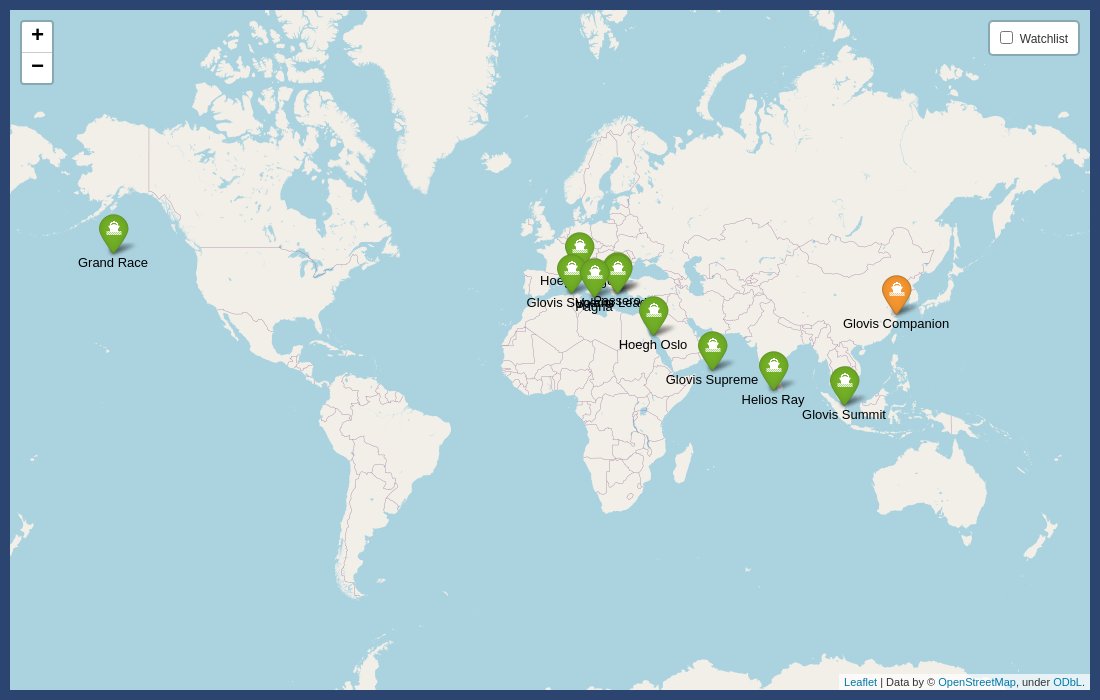Zoom out of the map
Viewport: 1100px width, 700px height.
[37, 68]
